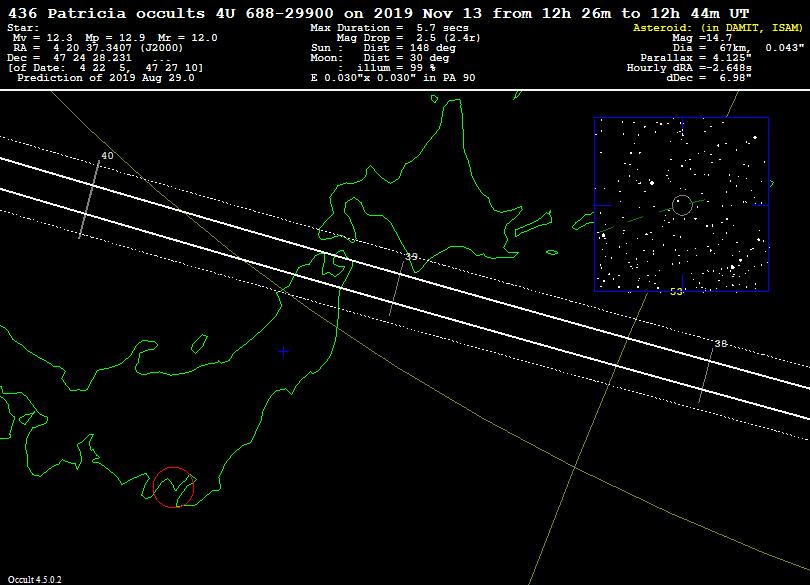This screenshot has width=810, height=585.
Task: Click the 'Sun : Dist = 148 deg' line
Action: [383, 48]
